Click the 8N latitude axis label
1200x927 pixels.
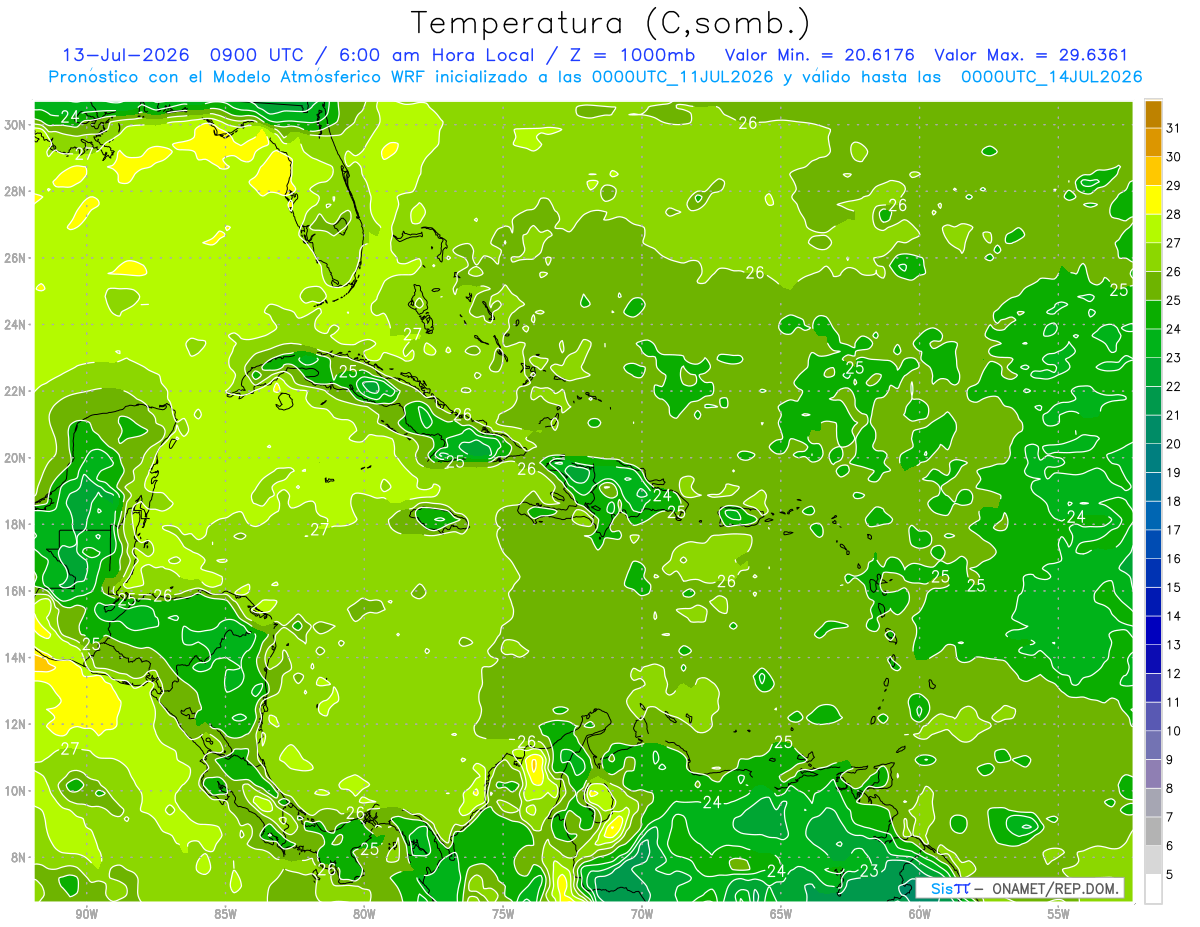point(18,857)
